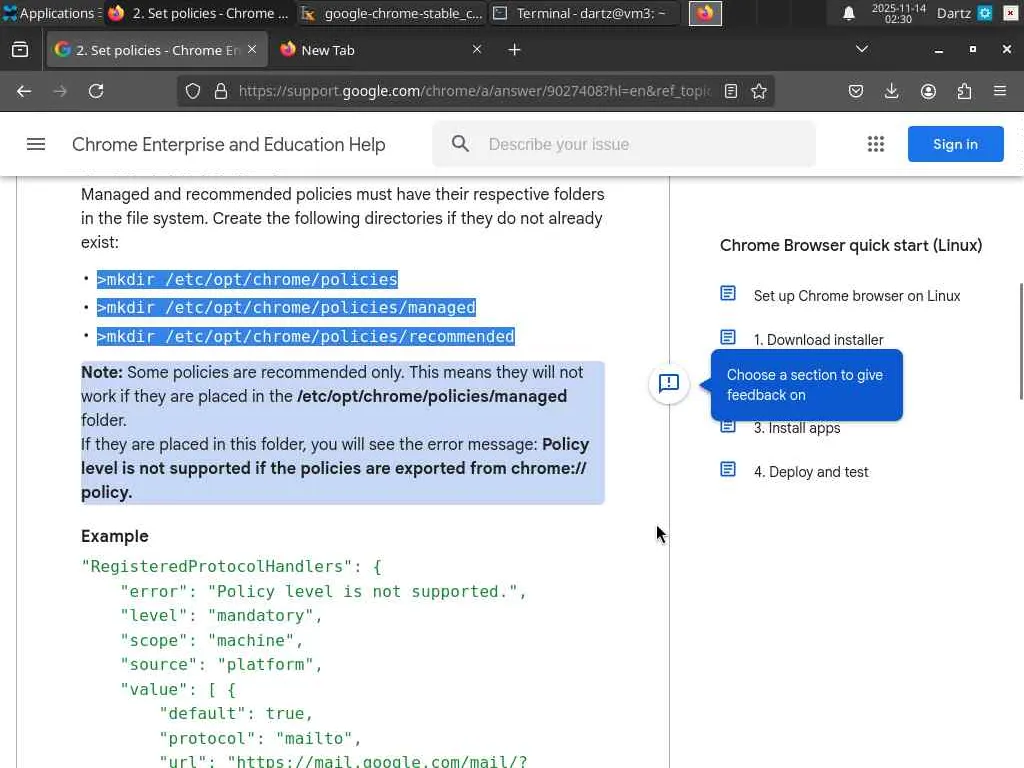The height and width of the screenshot is (768, 1024).
Task: Click the mkdir /etc/opt/chrome/policies/recommended line
Action: (306, 336)
